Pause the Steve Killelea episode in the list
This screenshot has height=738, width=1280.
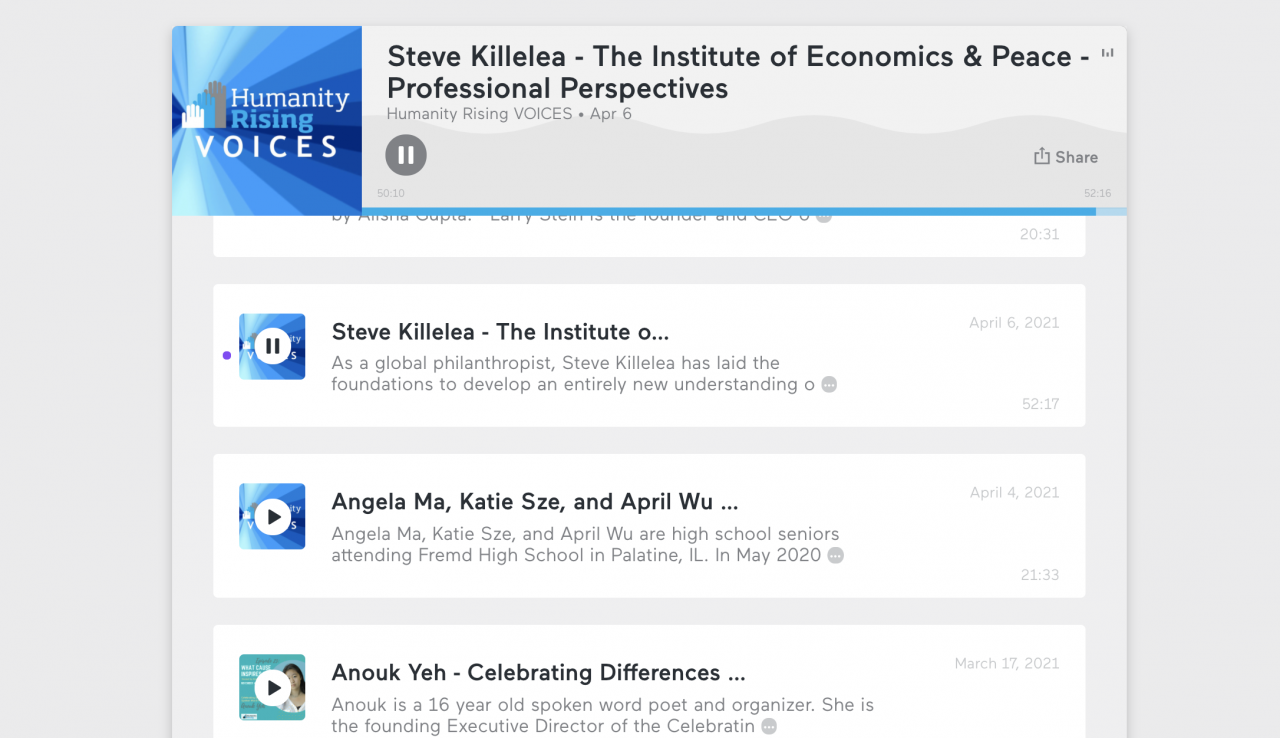pyautogui.click(x=272, y=347)
